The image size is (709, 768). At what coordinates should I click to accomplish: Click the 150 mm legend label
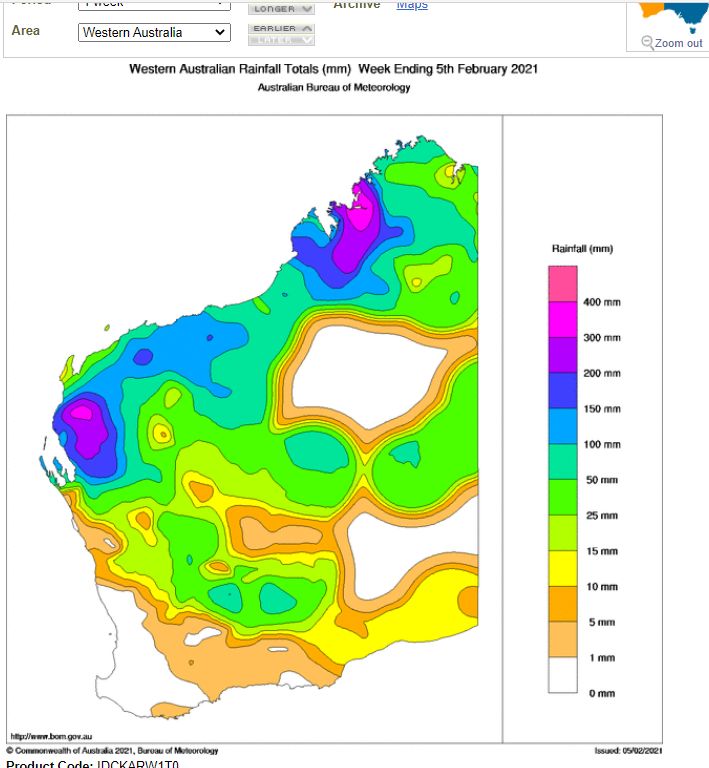pos(602,409)
